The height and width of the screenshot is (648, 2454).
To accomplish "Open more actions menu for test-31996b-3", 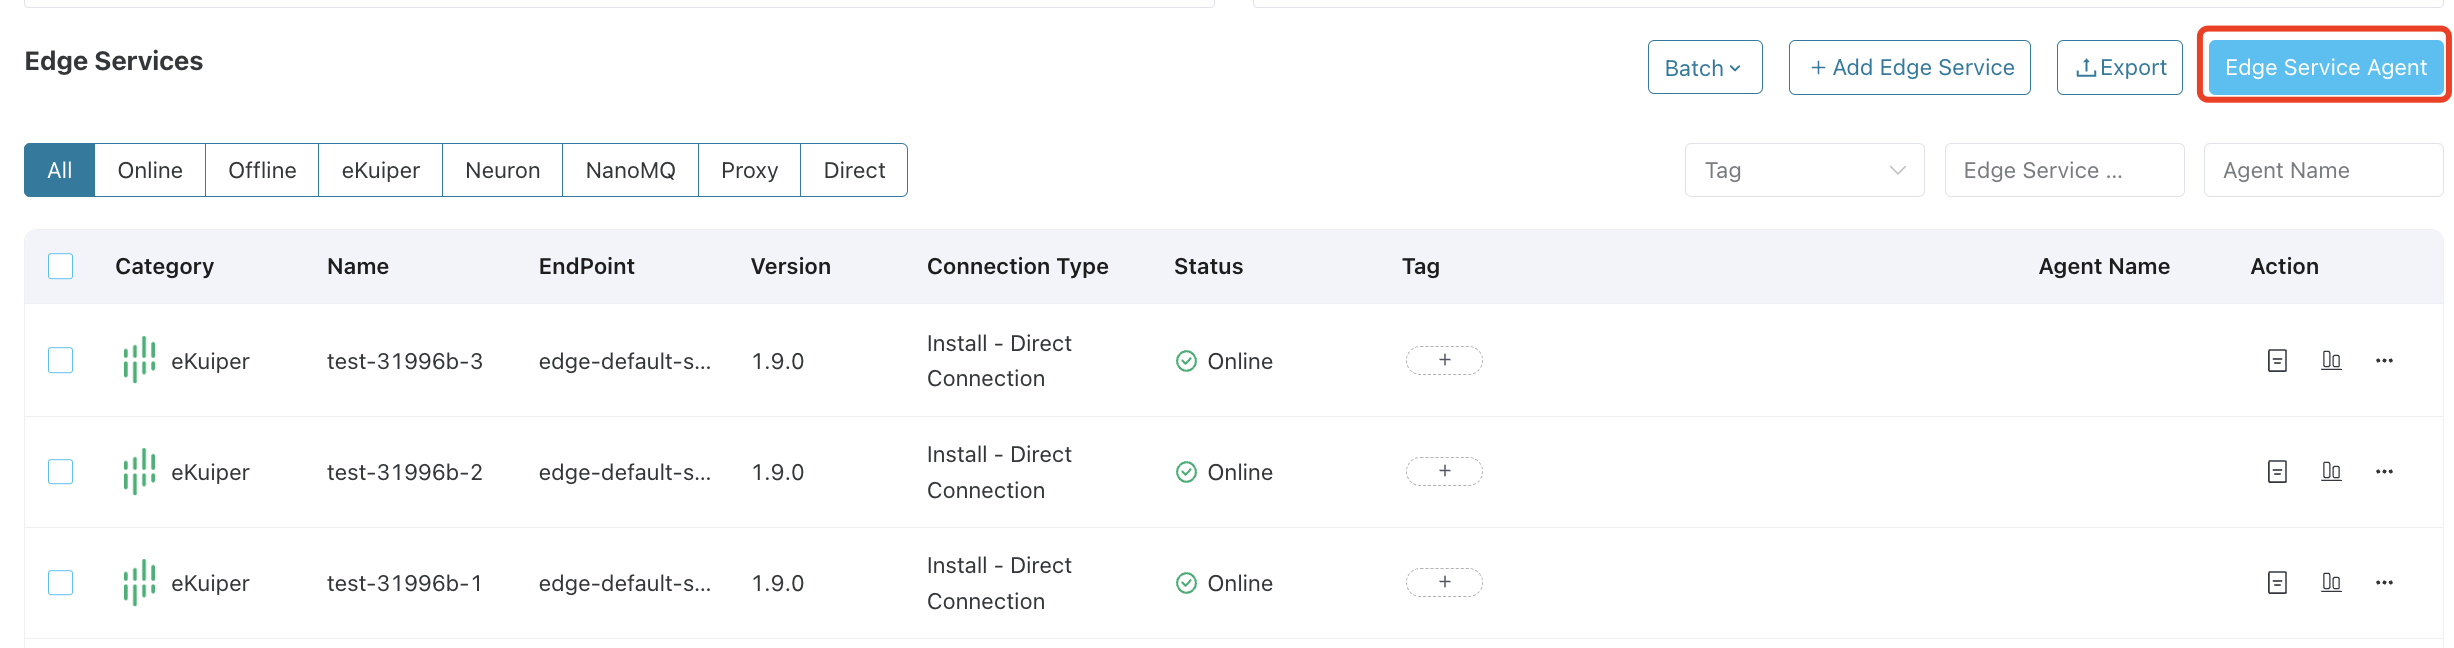I will 2384,361.
